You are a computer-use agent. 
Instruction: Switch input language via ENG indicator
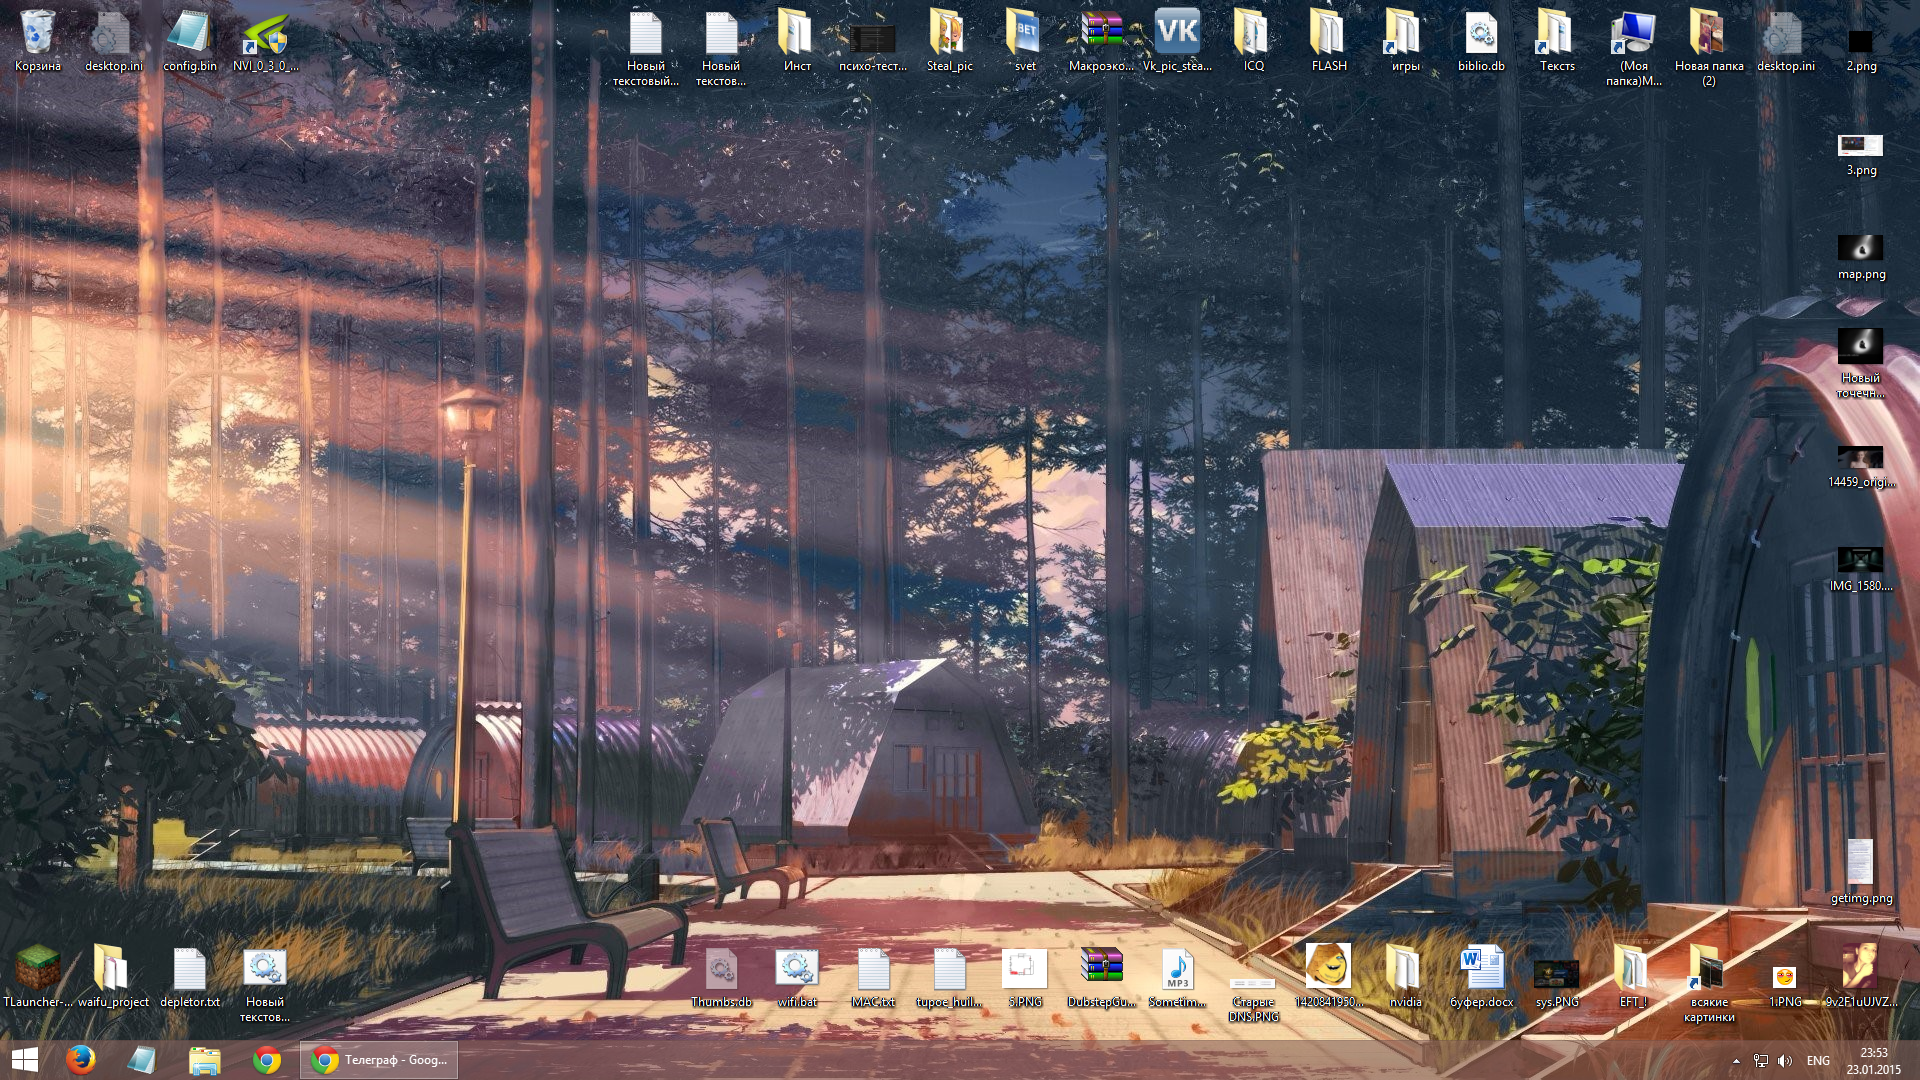pyautogui.click(x=1818, y=1061)
